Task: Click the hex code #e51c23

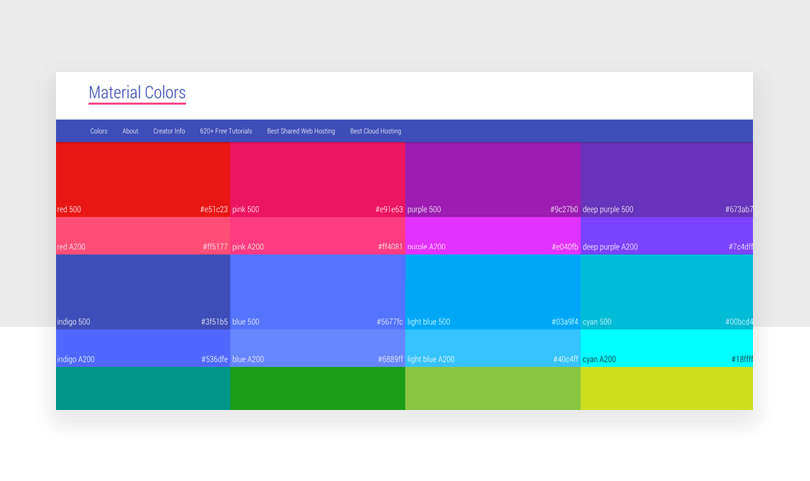Action: pos(214,209)
